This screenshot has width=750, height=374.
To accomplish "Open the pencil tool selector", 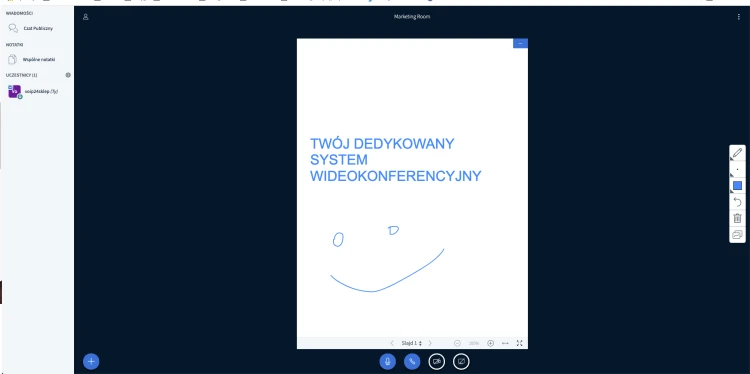I will pyautogui.click(x=737, y=153).
